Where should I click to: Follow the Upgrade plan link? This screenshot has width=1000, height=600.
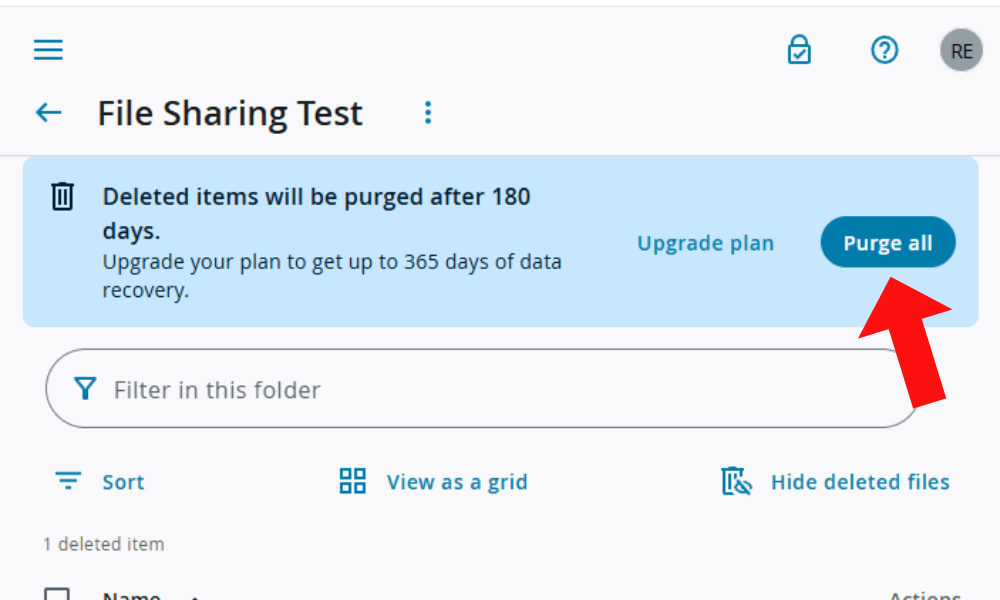[x=705, y=243]
